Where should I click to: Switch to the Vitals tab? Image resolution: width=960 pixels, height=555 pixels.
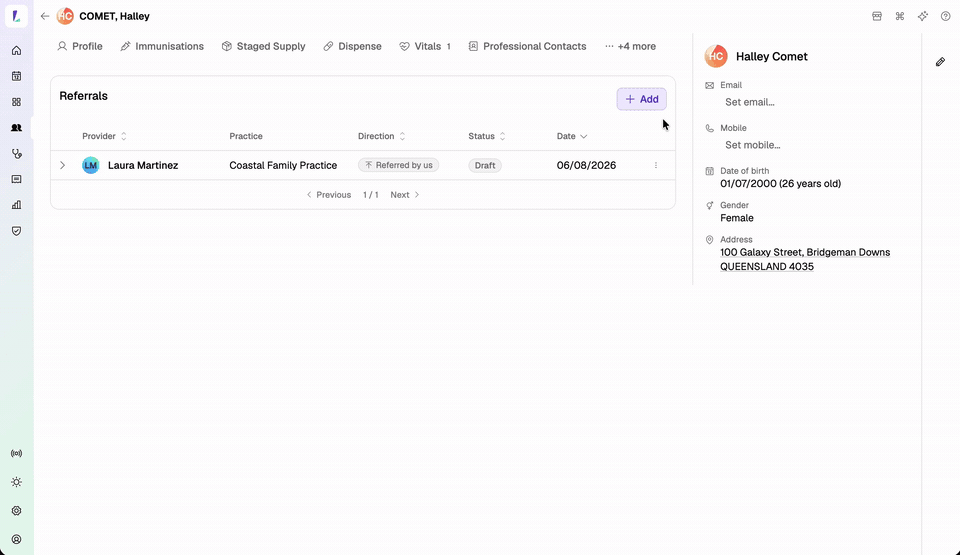425,47
